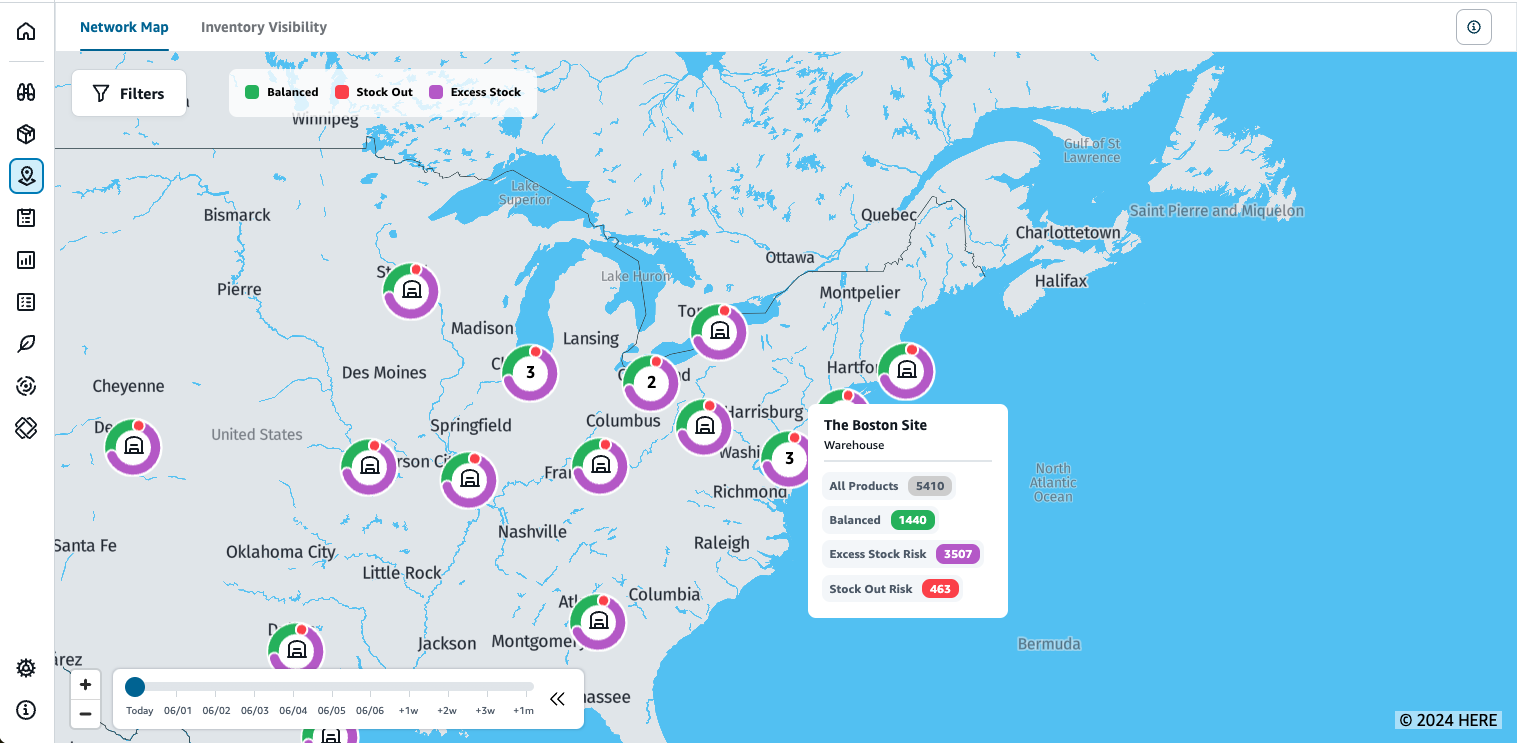Image resolution: width=1517 pixels, height=743 pixels.
Task: Open the settings gear icon
Action: tap(26, 668)
